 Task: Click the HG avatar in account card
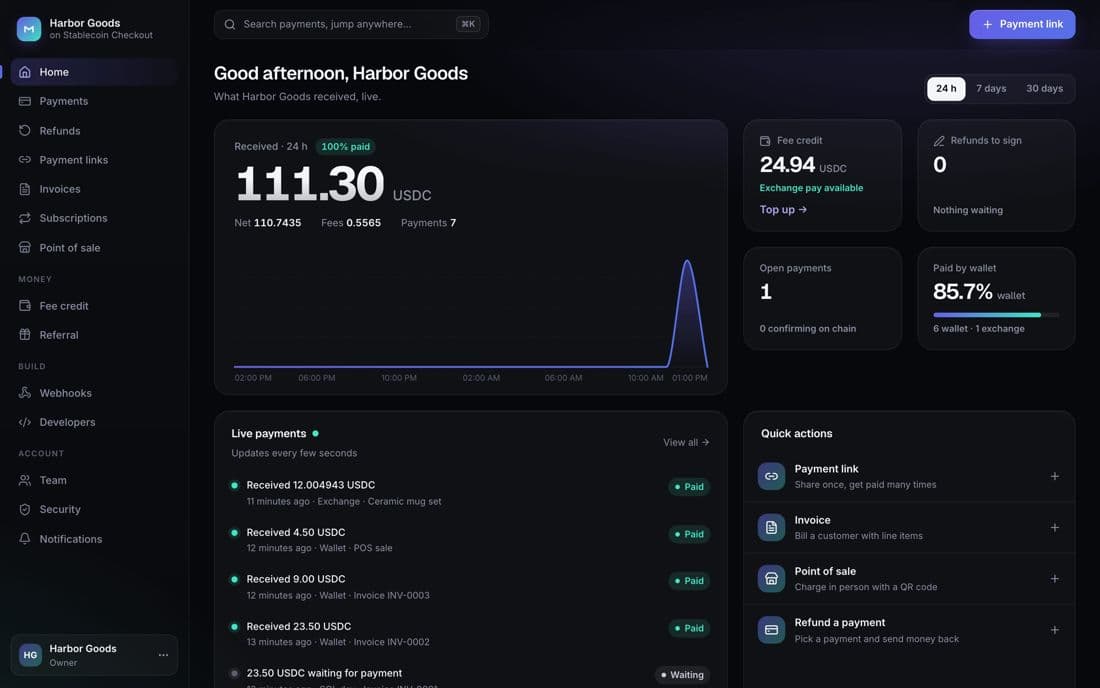tap(30, 655)
